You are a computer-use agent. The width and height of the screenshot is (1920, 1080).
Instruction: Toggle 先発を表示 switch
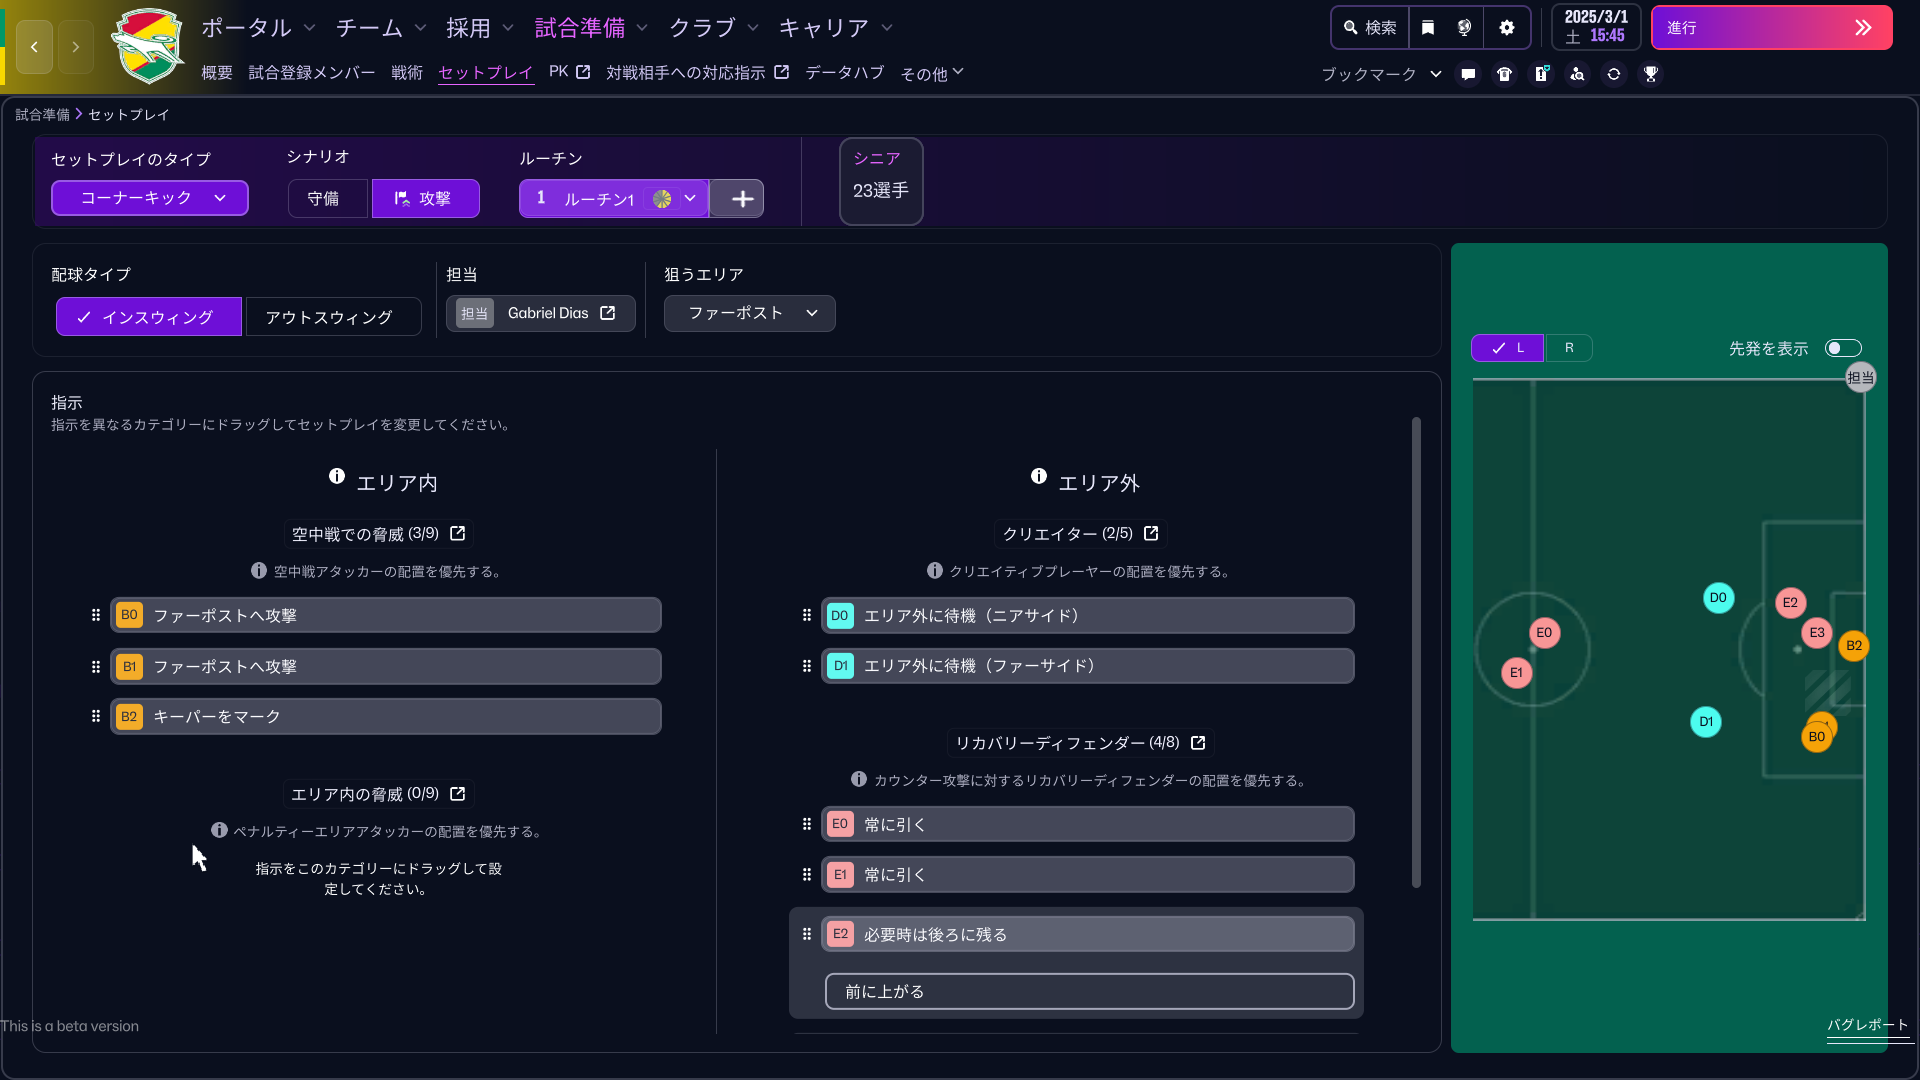pos(1843,348)
